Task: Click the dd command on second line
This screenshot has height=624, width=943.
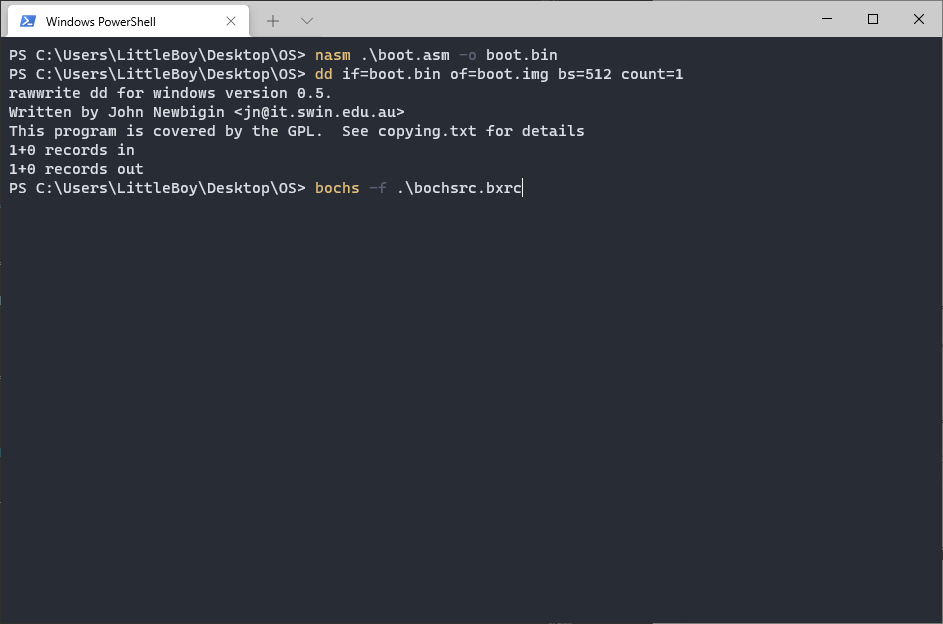Action: (324, 75)
